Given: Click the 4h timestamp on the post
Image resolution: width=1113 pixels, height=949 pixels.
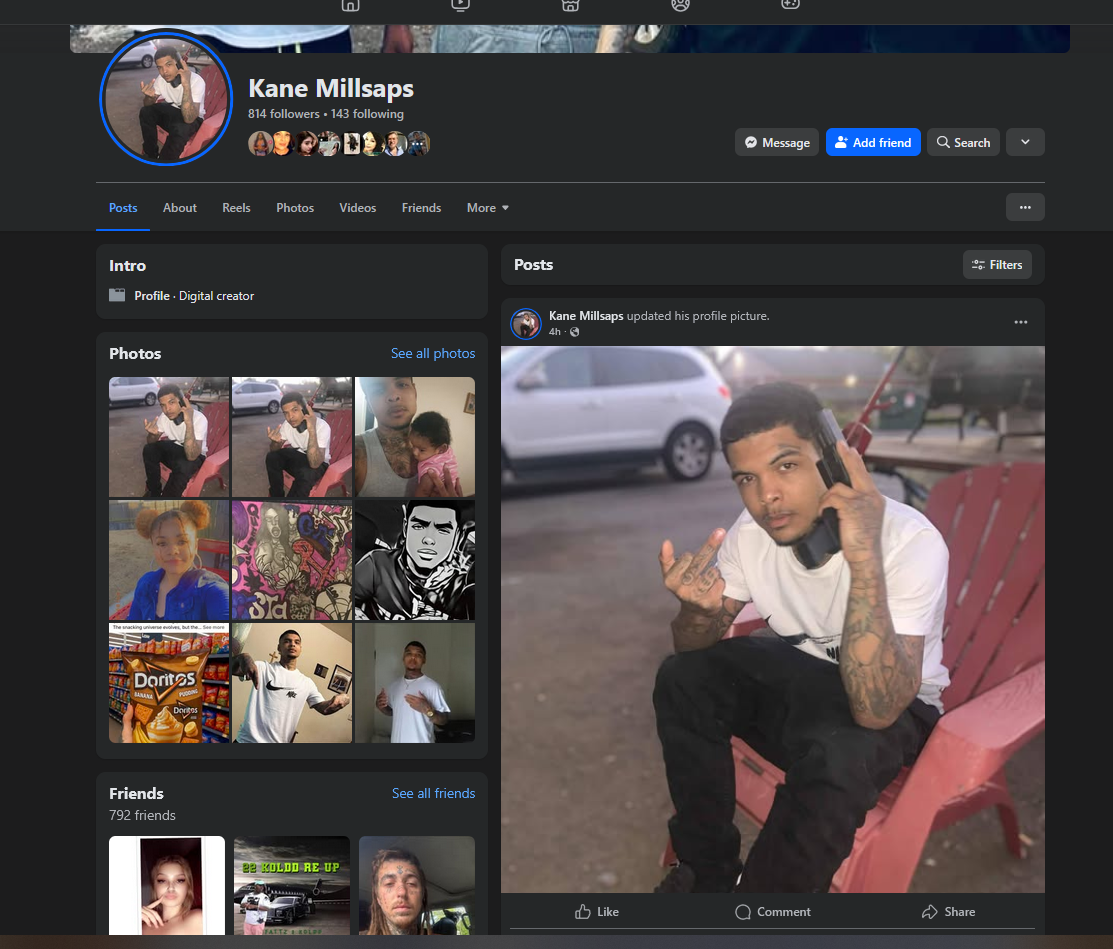Looking at the screenshot, I should (x=554, y=331).
